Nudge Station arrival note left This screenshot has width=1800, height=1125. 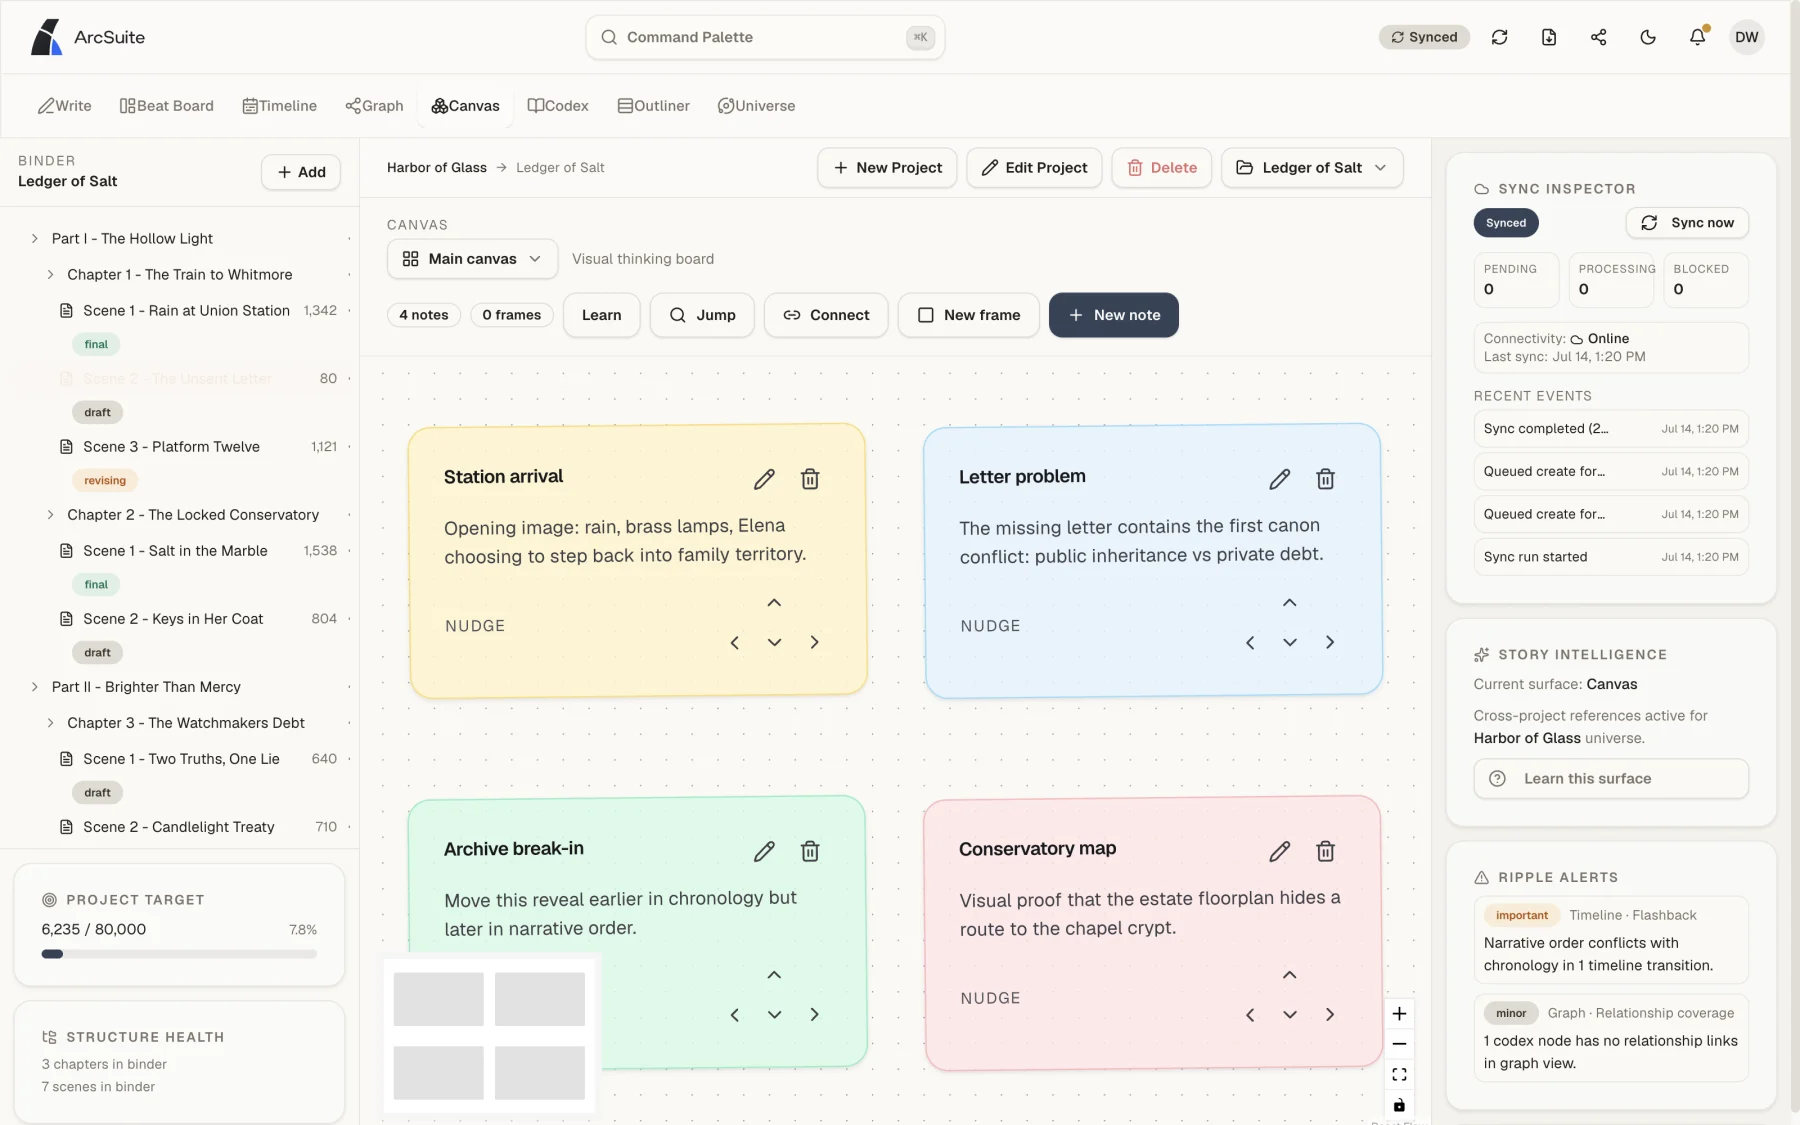(x=734, y=642)
